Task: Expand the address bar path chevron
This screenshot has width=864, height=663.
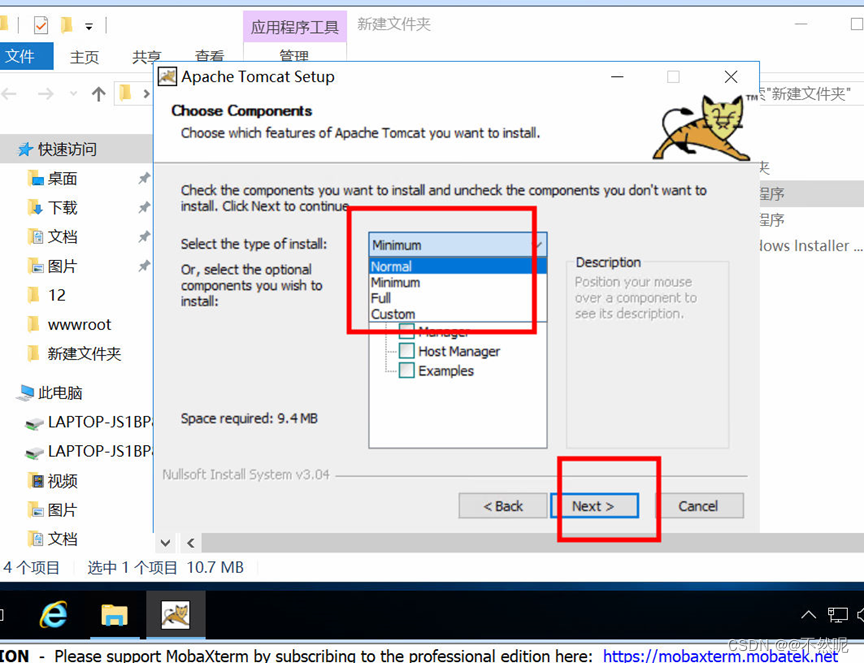Action: pyautogui.click(x=146, y=94)
